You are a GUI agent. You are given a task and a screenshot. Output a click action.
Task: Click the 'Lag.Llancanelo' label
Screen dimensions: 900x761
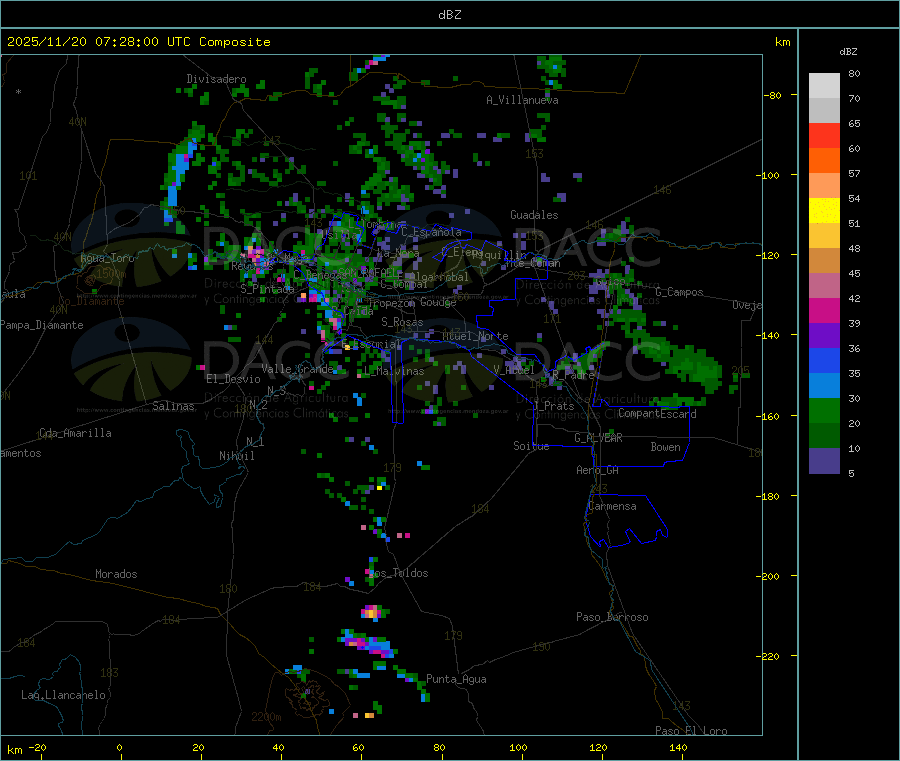[x=64, y=695]
